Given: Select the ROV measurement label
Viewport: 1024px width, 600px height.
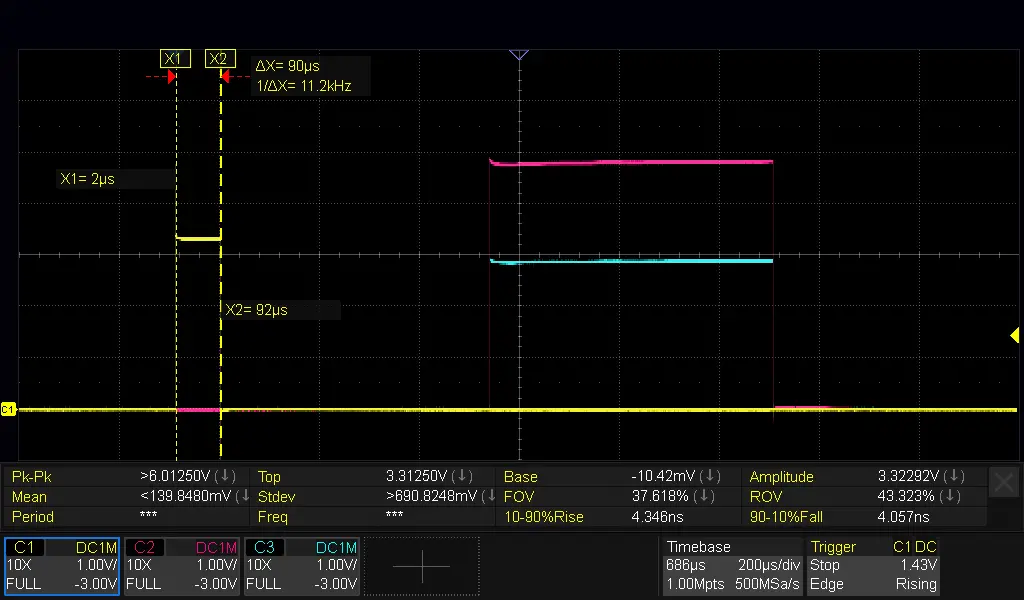Looking at the screenshot, I should [x=765, y=497].
